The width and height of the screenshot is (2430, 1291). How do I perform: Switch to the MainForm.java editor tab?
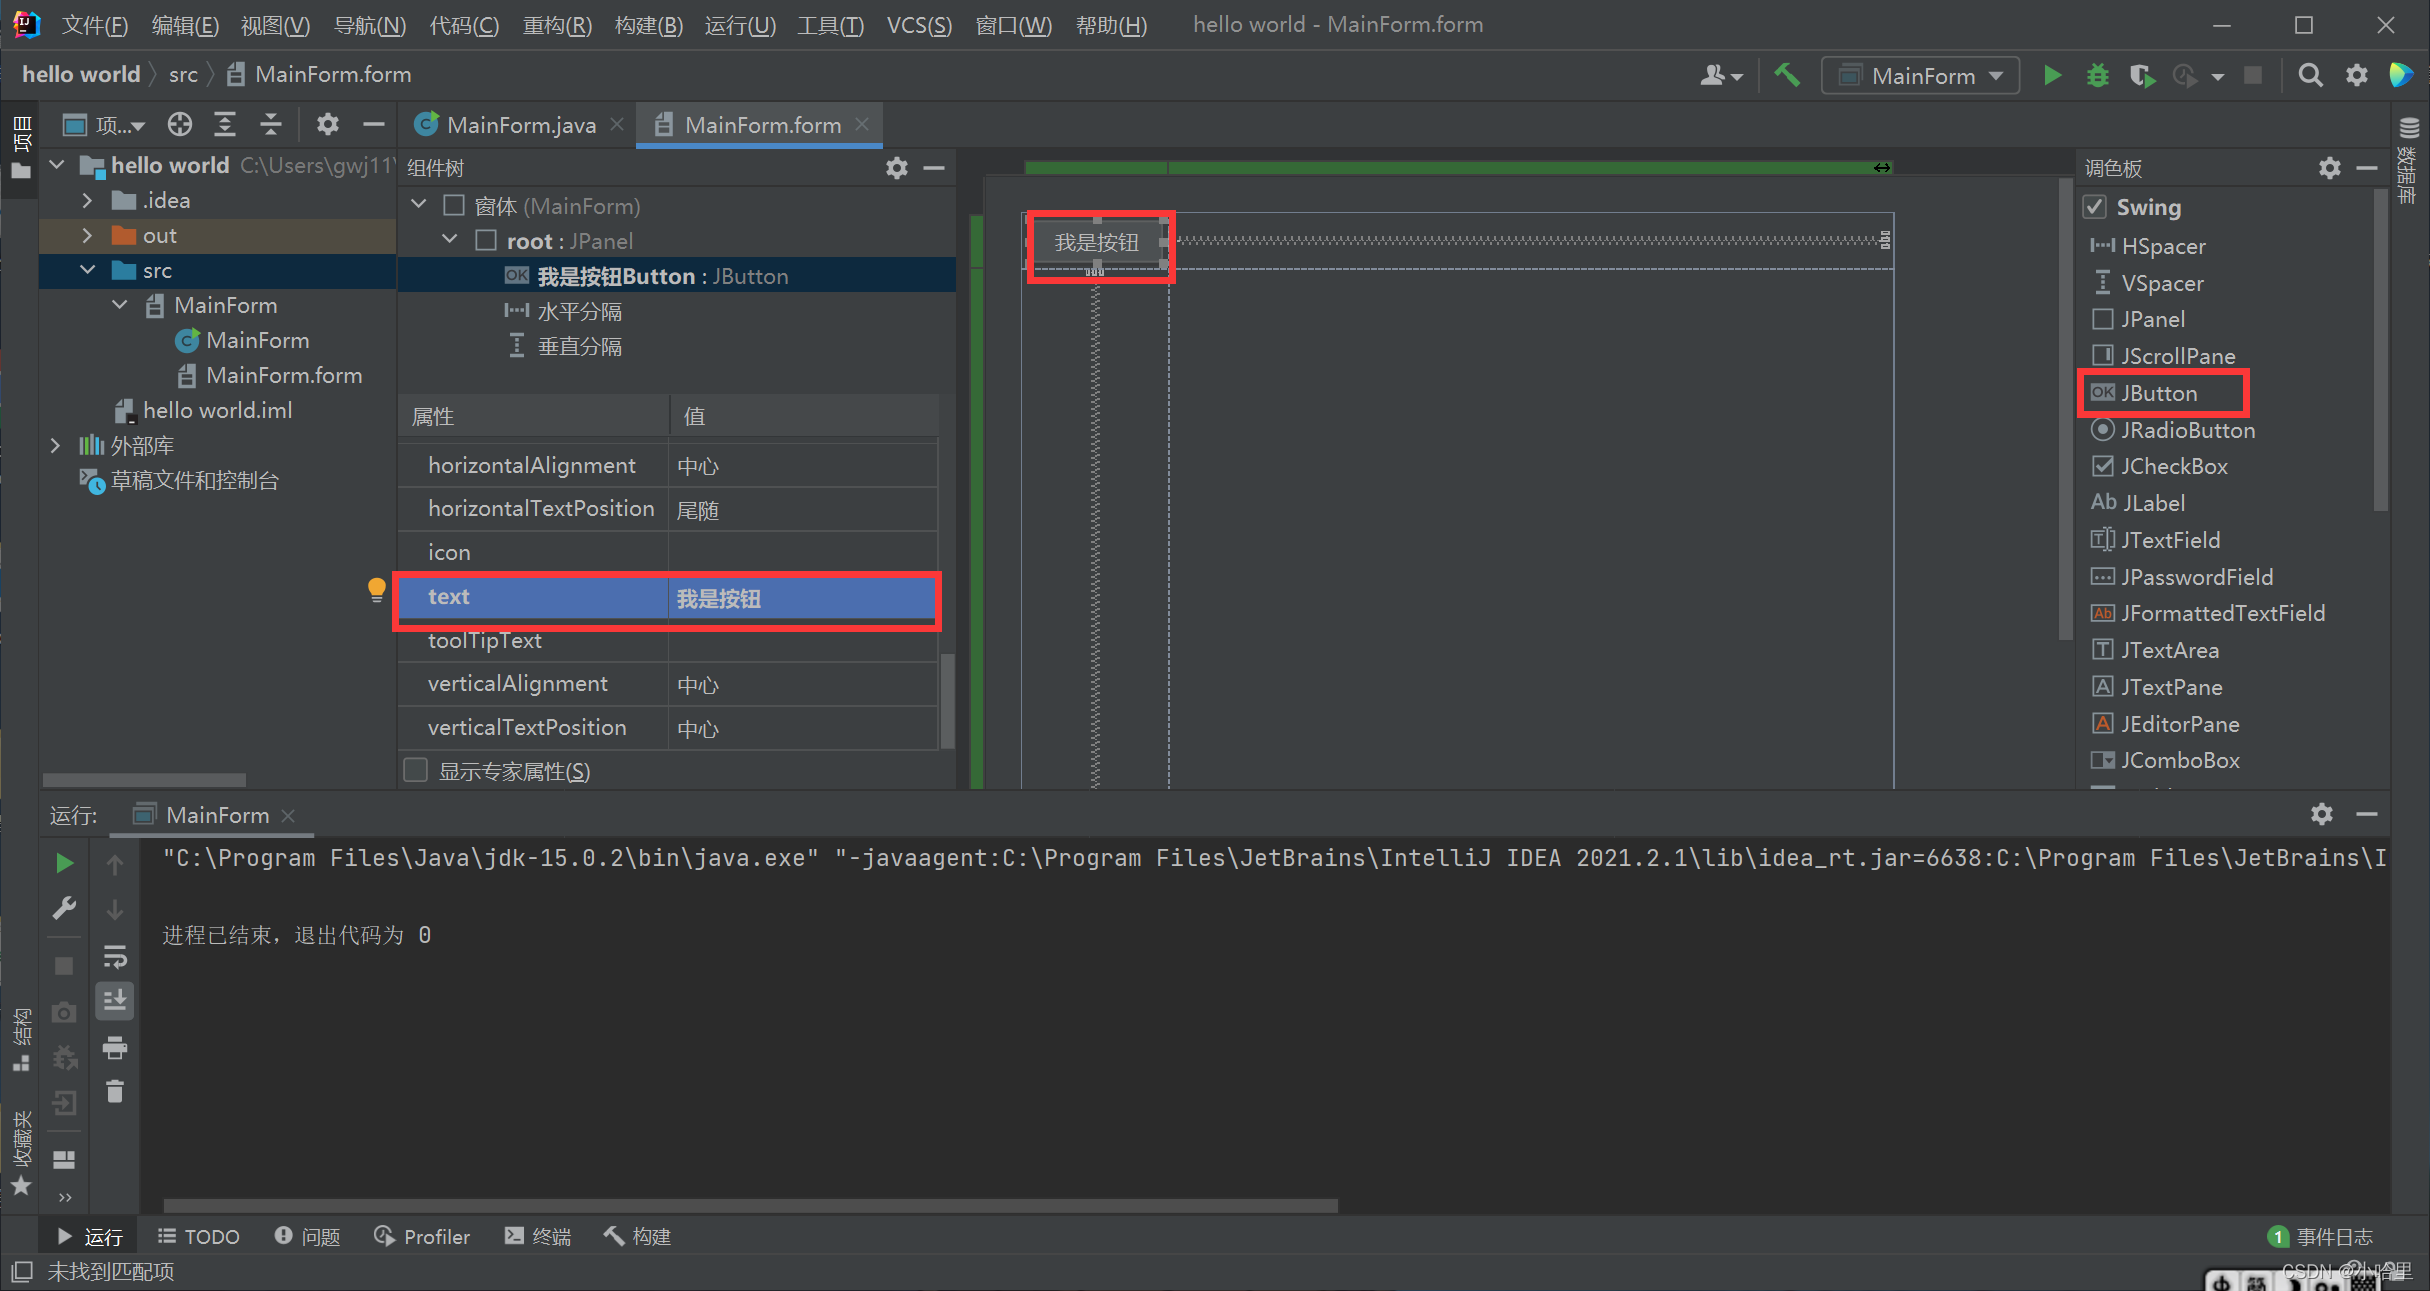click(520, 125)
